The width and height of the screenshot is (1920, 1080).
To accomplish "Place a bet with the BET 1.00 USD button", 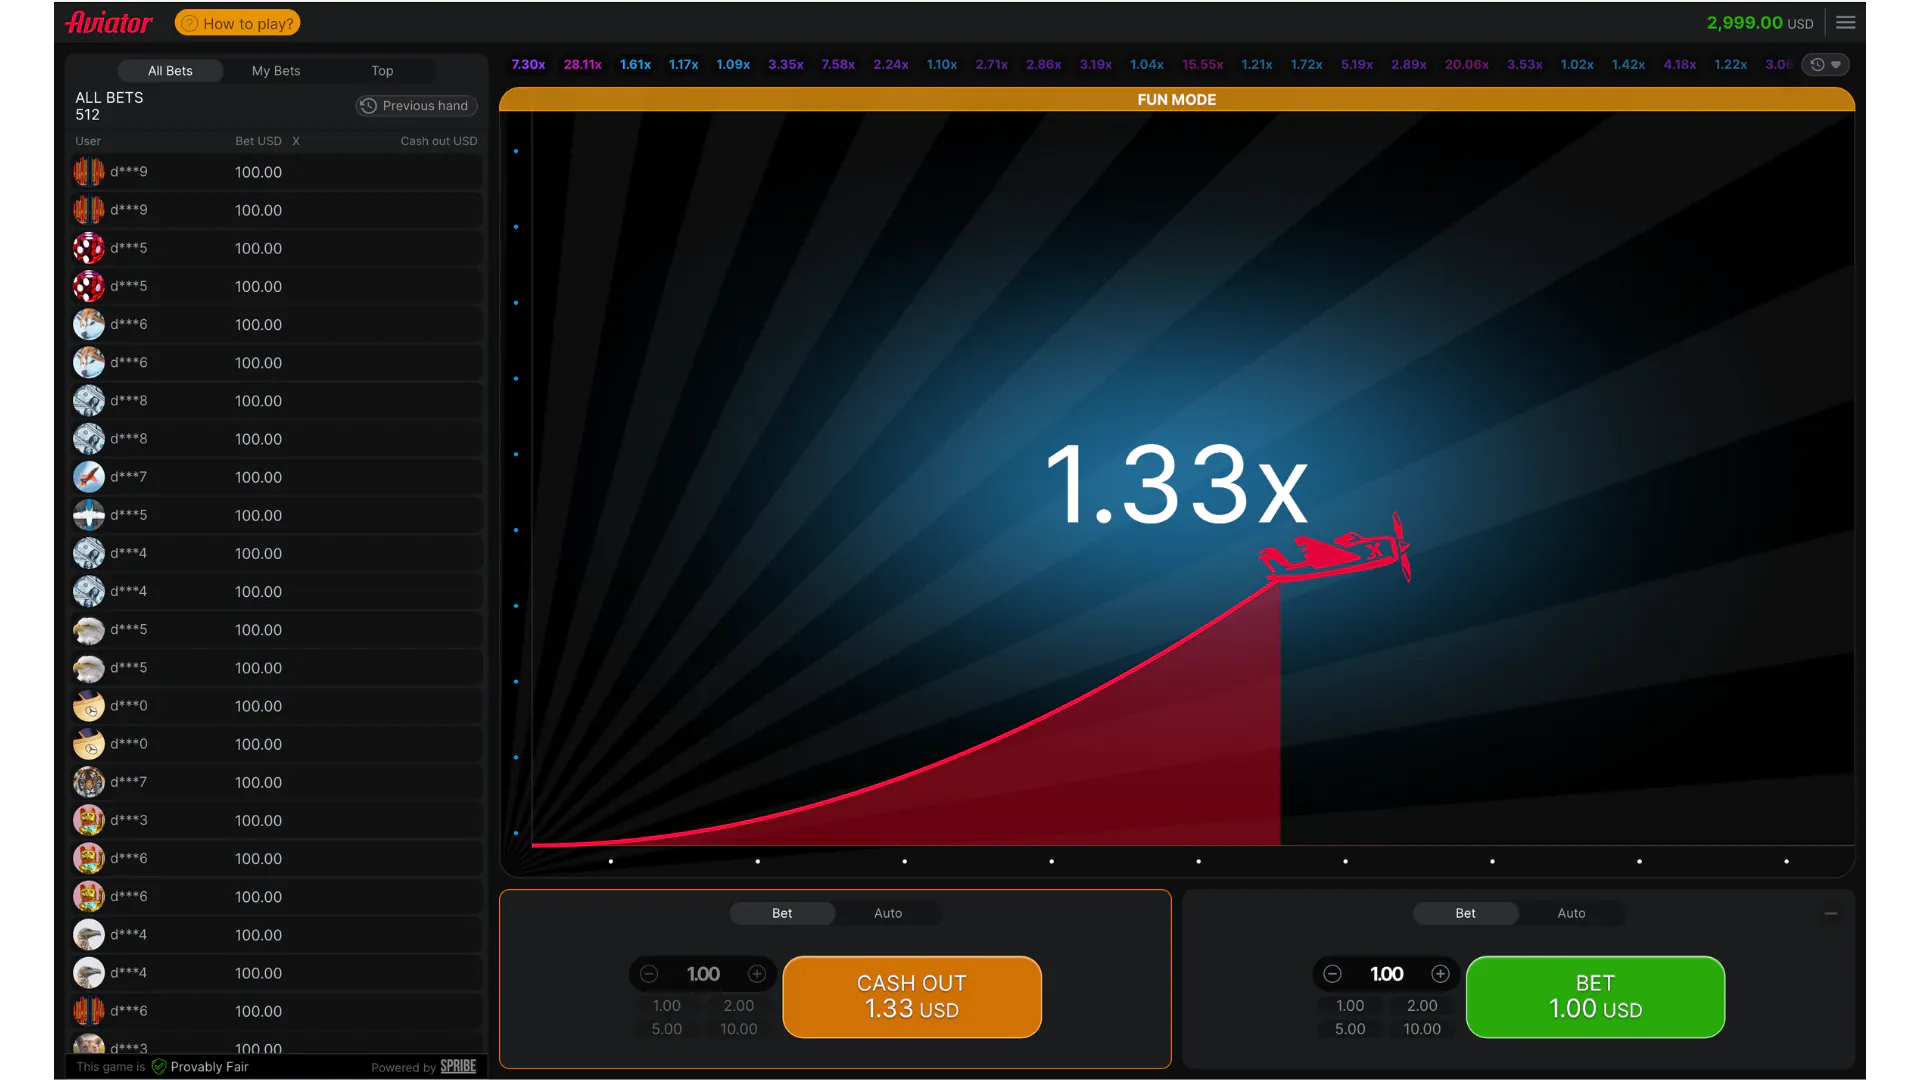I will coord(1594,996).
